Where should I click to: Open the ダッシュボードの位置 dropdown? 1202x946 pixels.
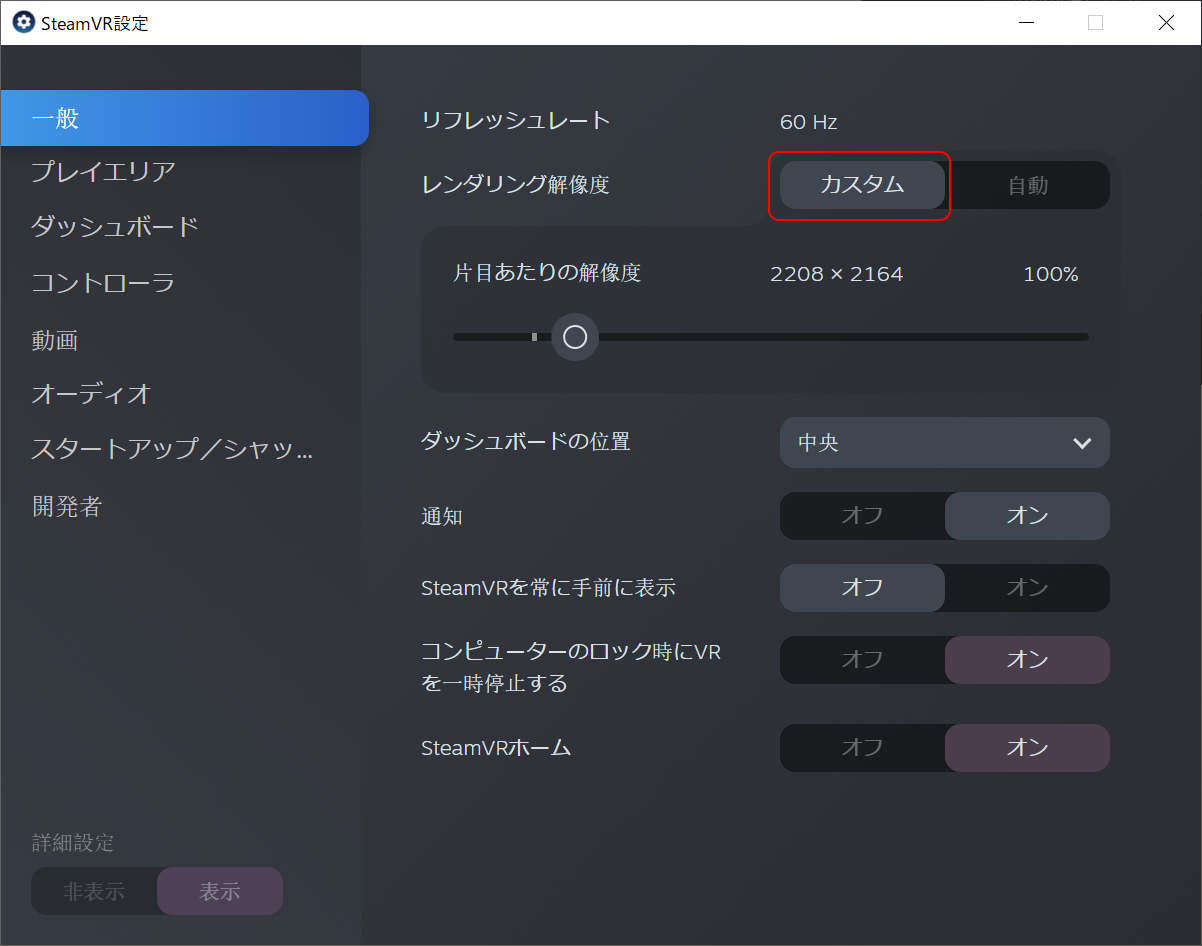pos(944,442)
